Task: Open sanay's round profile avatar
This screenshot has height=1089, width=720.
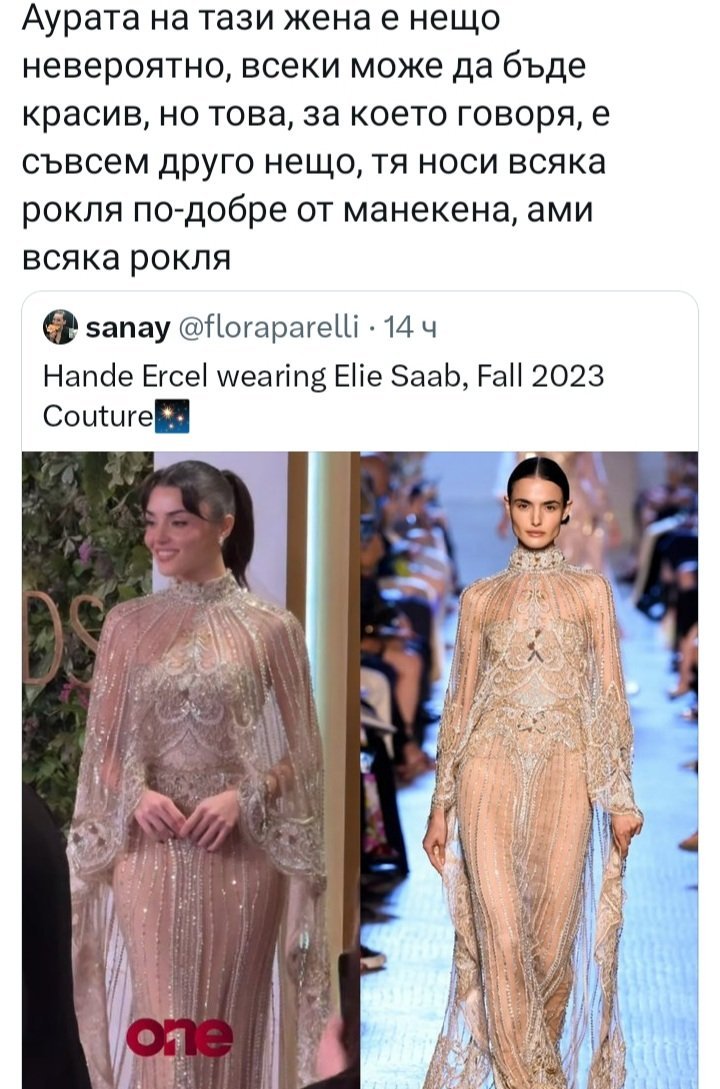Action: coord(60,326)
